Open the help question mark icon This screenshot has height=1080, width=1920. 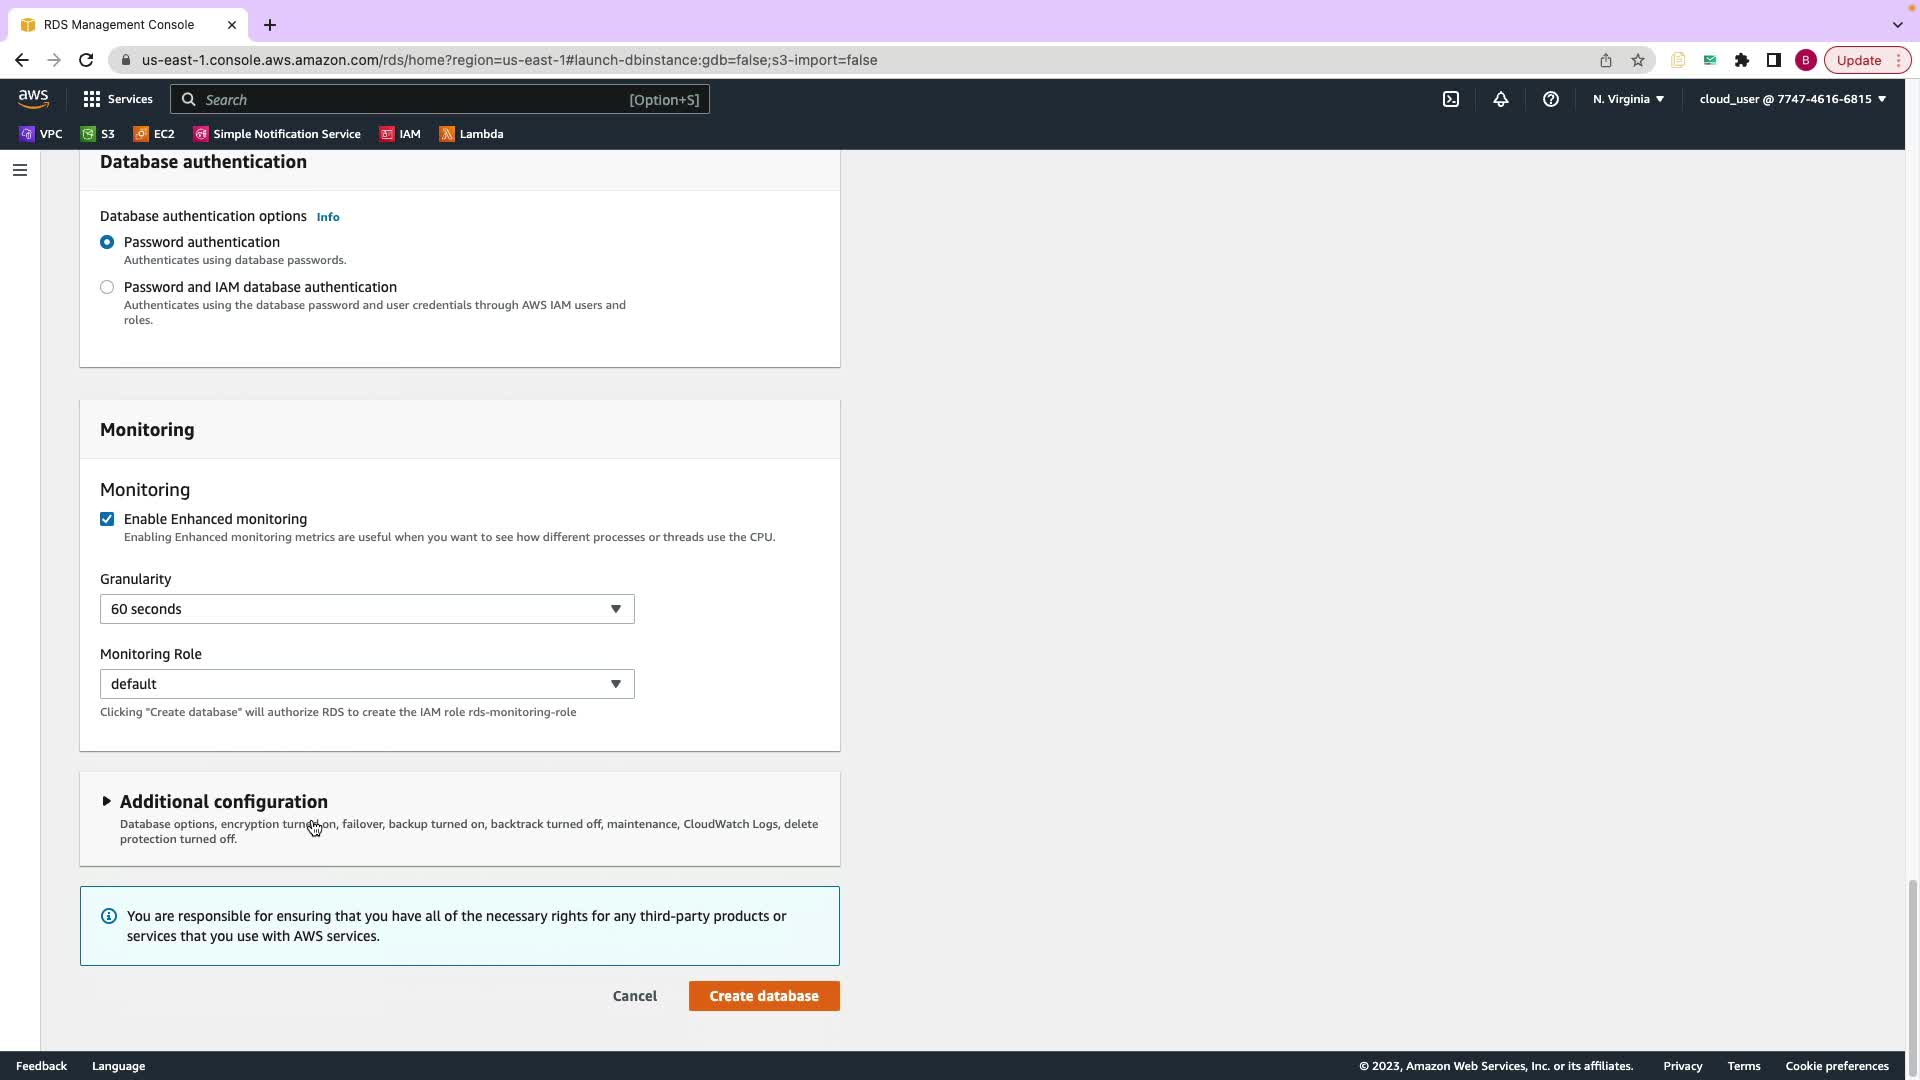(1550, 99)
